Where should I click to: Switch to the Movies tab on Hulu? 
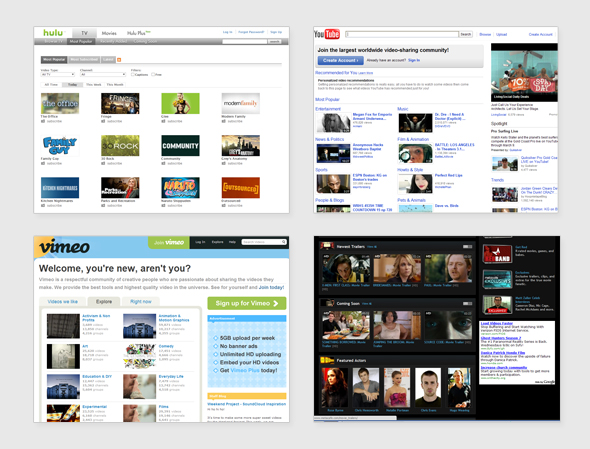[109, 33]
